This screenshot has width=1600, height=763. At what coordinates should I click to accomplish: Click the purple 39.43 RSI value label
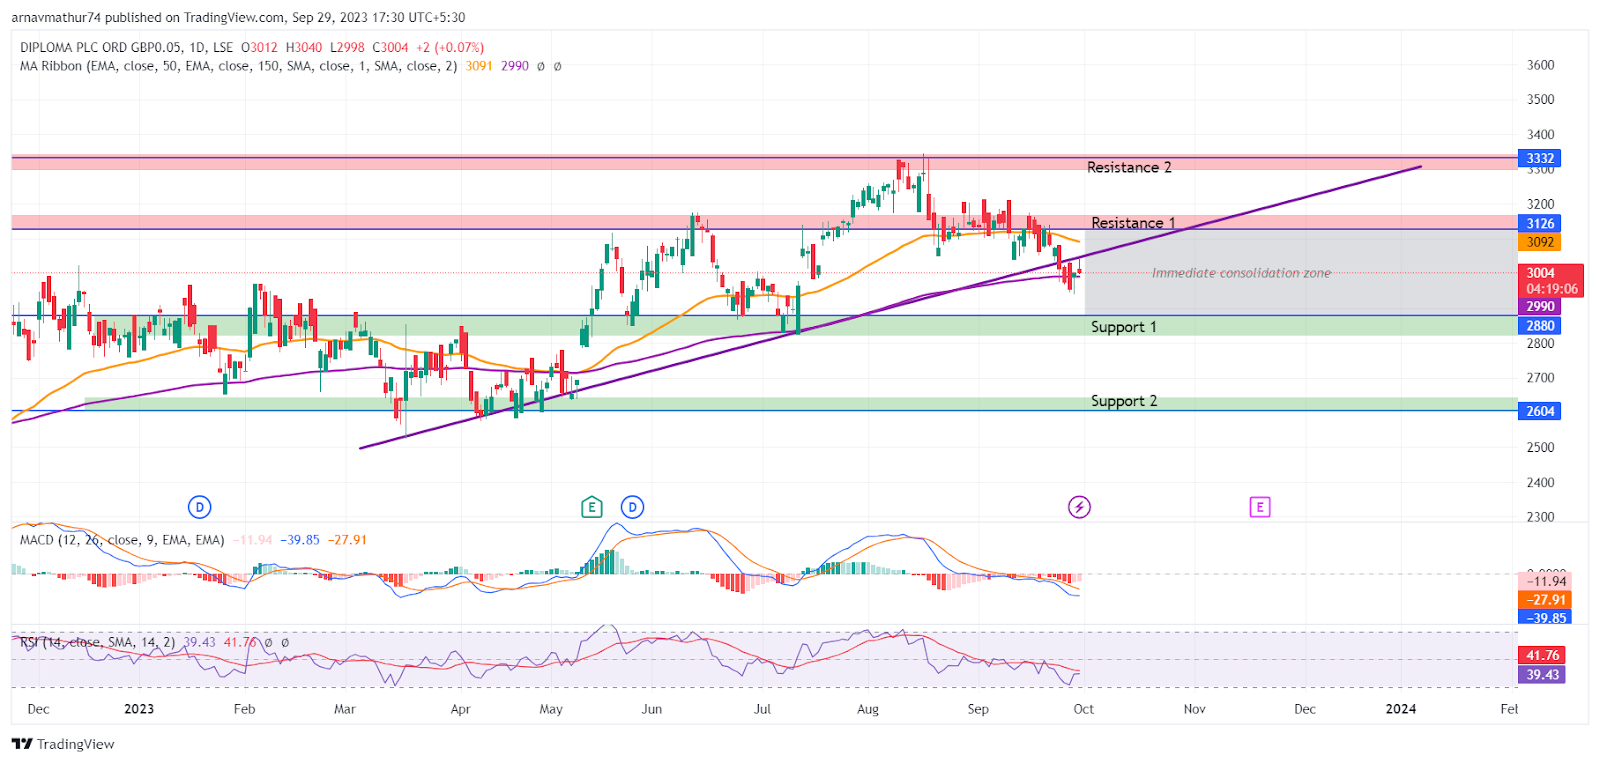1542,675
